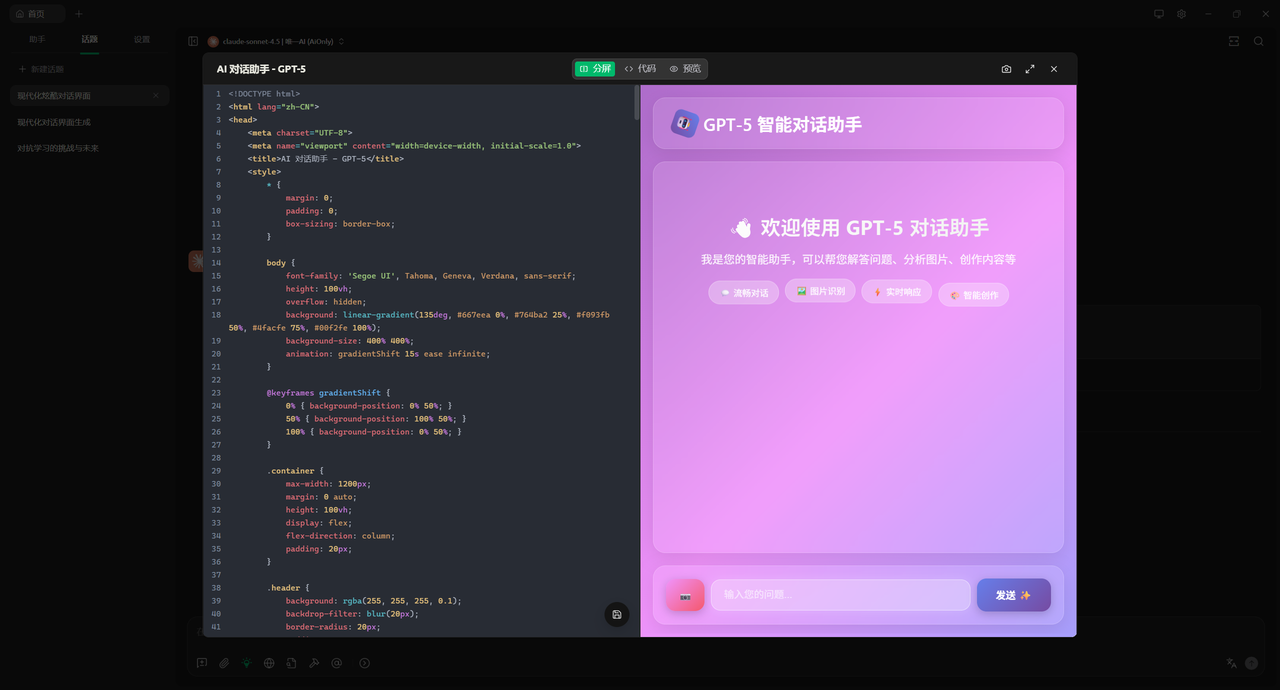Remove the 现代化炫酷对话界面 topic via its X

[x=156, y=96]
